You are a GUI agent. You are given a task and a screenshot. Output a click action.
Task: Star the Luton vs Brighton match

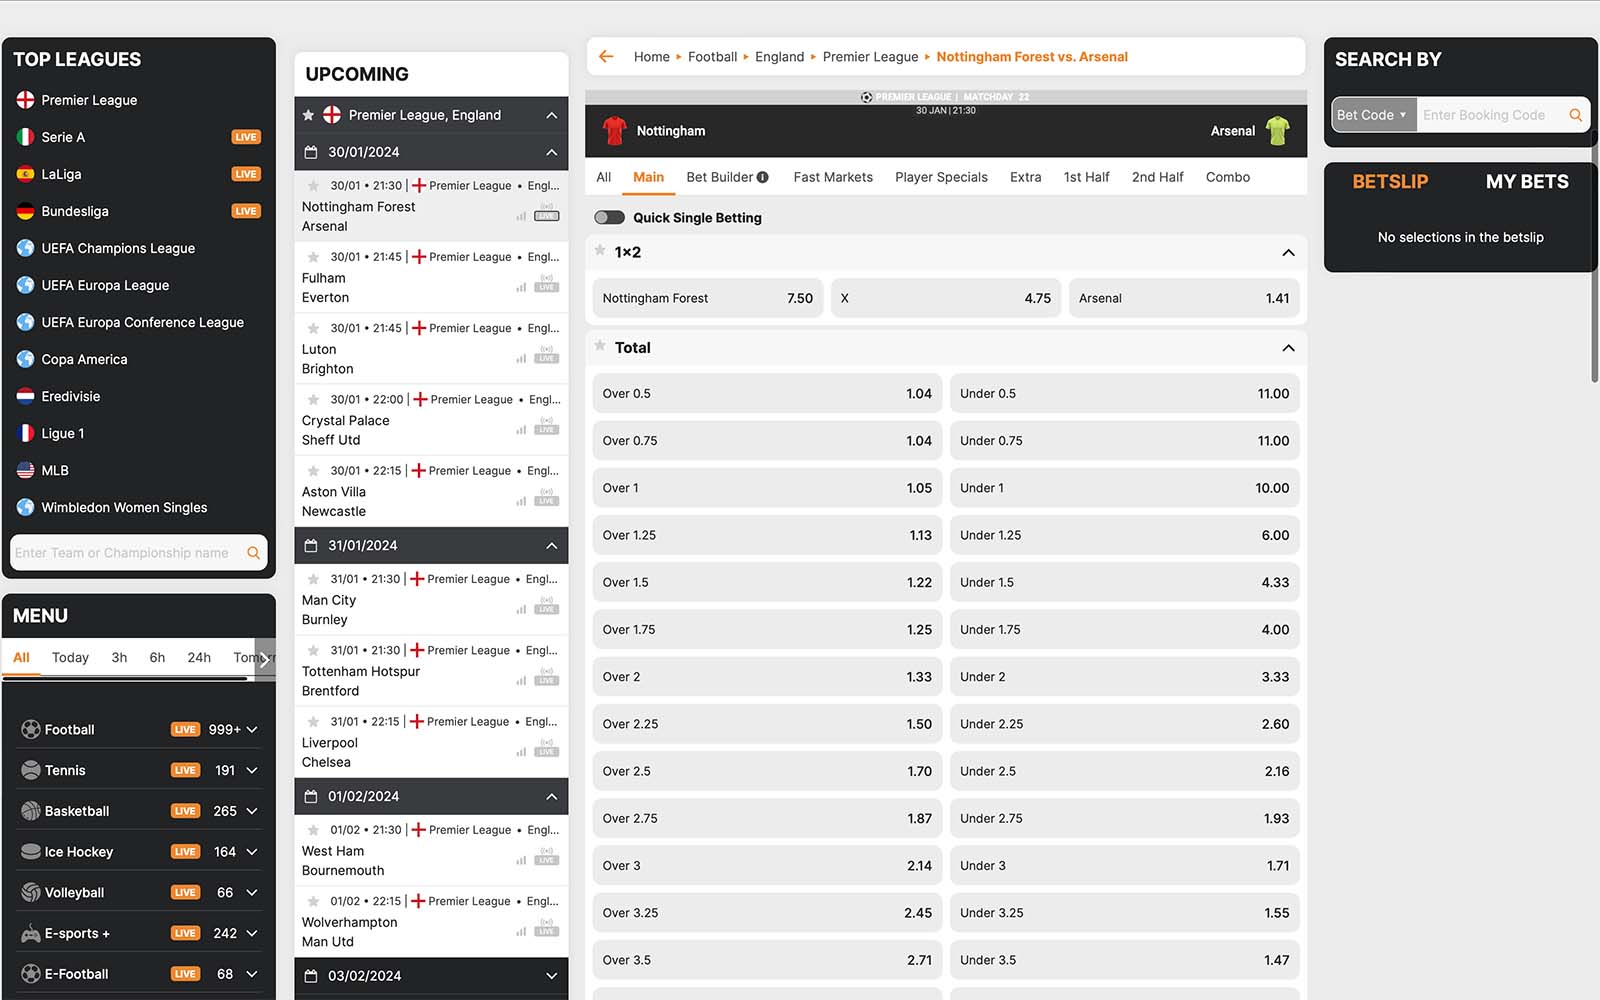point(313,328)
